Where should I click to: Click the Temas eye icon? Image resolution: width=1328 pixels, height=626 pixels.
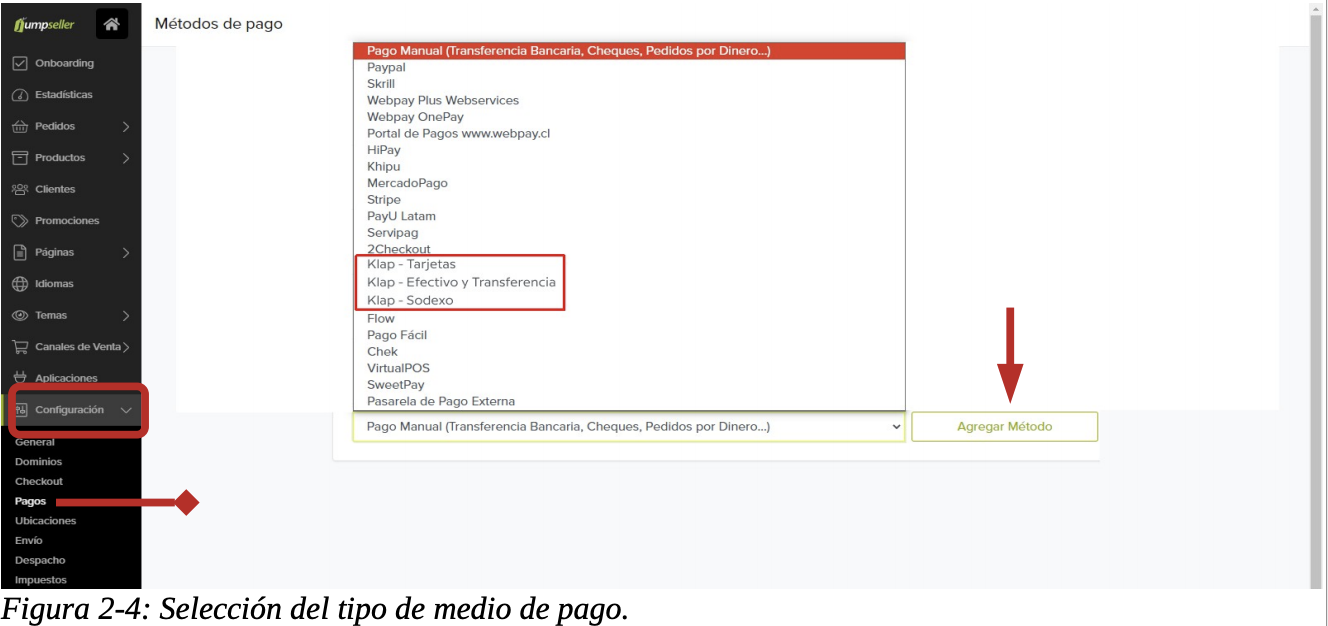[20, 315]
